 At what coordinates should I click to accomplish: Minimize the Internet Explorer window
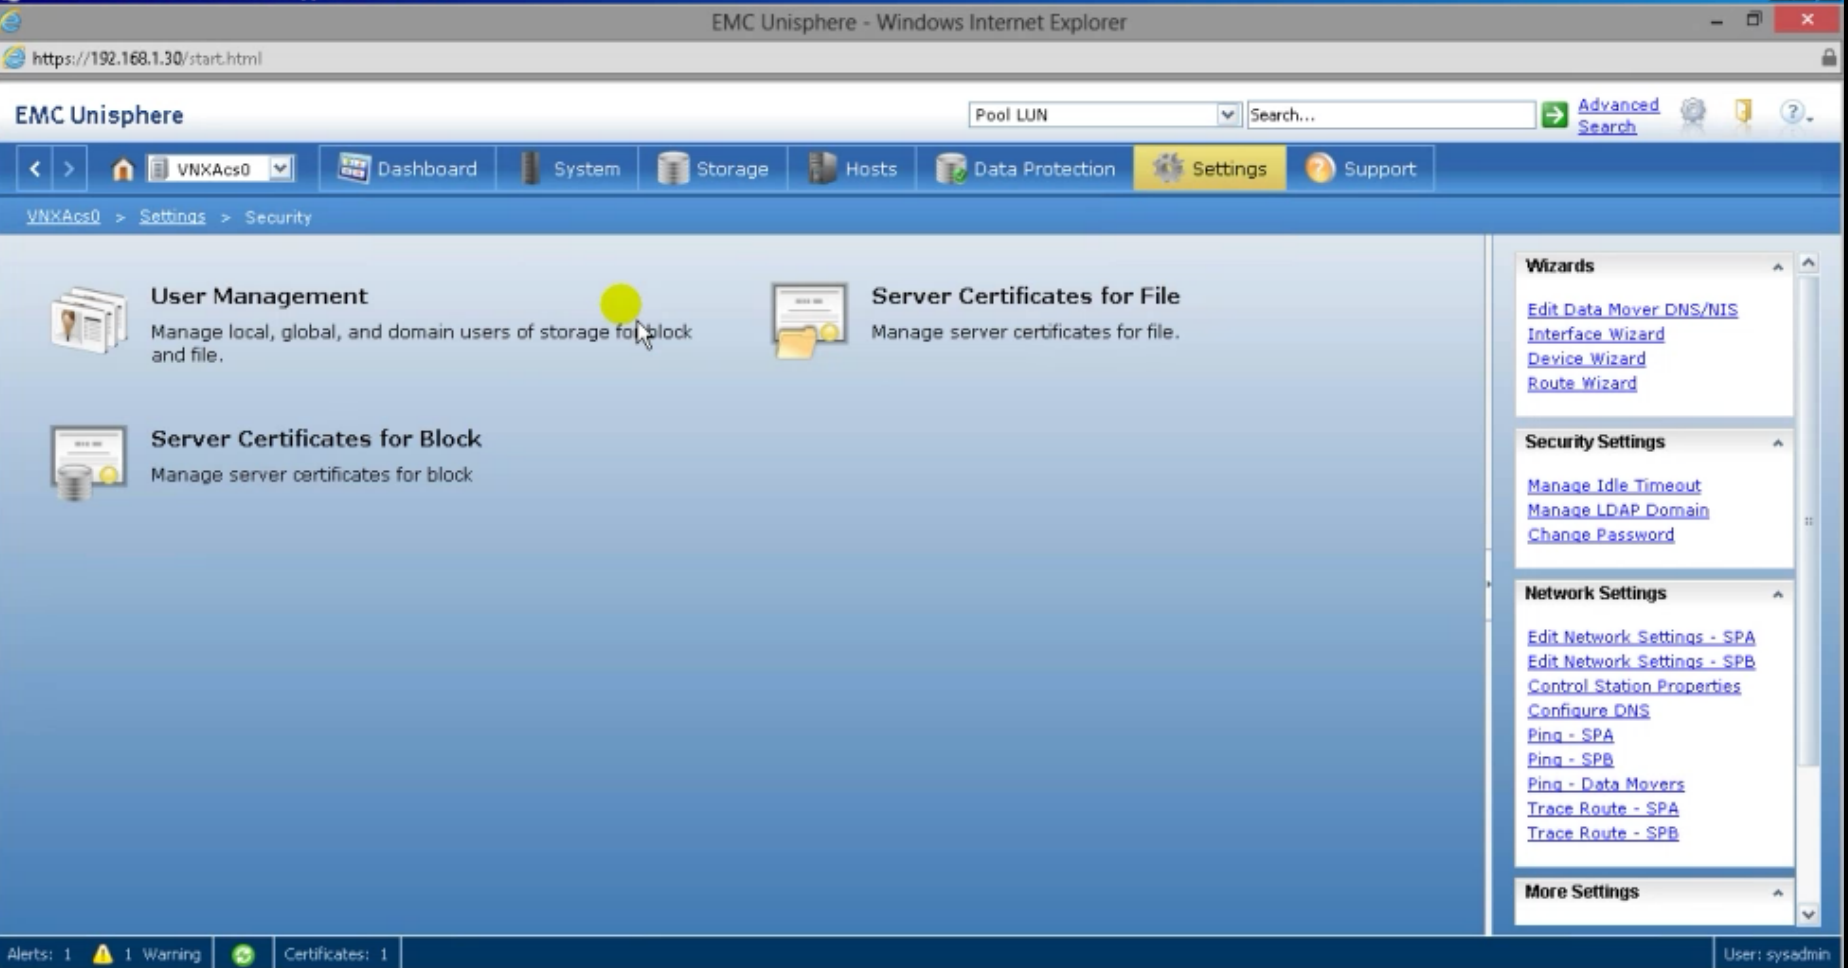pos(1716,21)
